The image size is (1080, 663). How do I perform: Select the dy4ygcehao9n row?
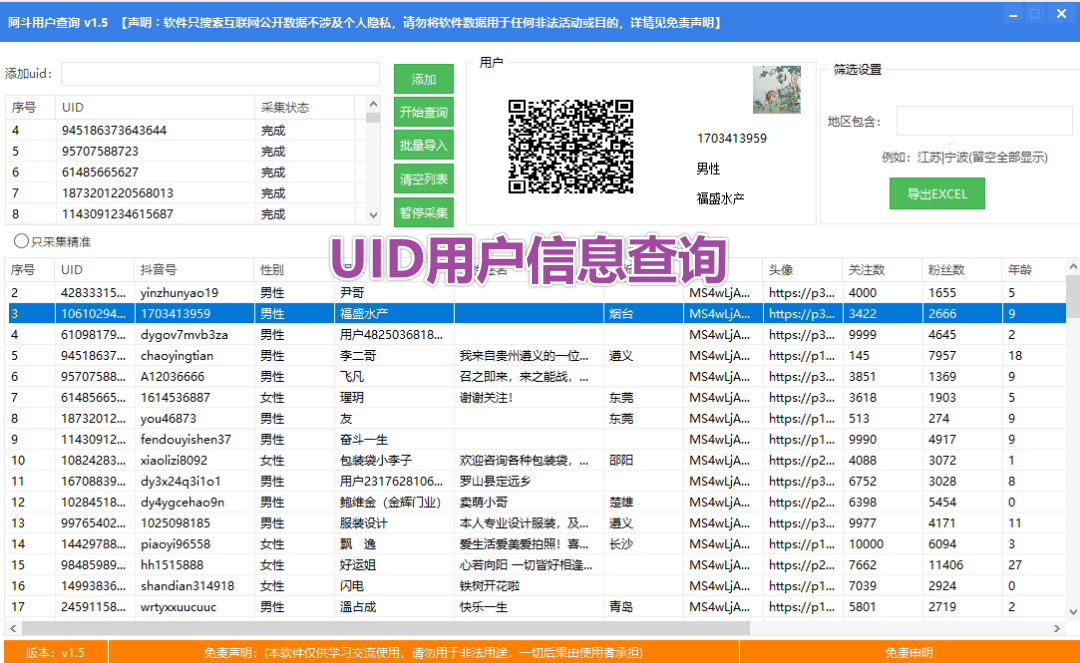tap(536, 502)
